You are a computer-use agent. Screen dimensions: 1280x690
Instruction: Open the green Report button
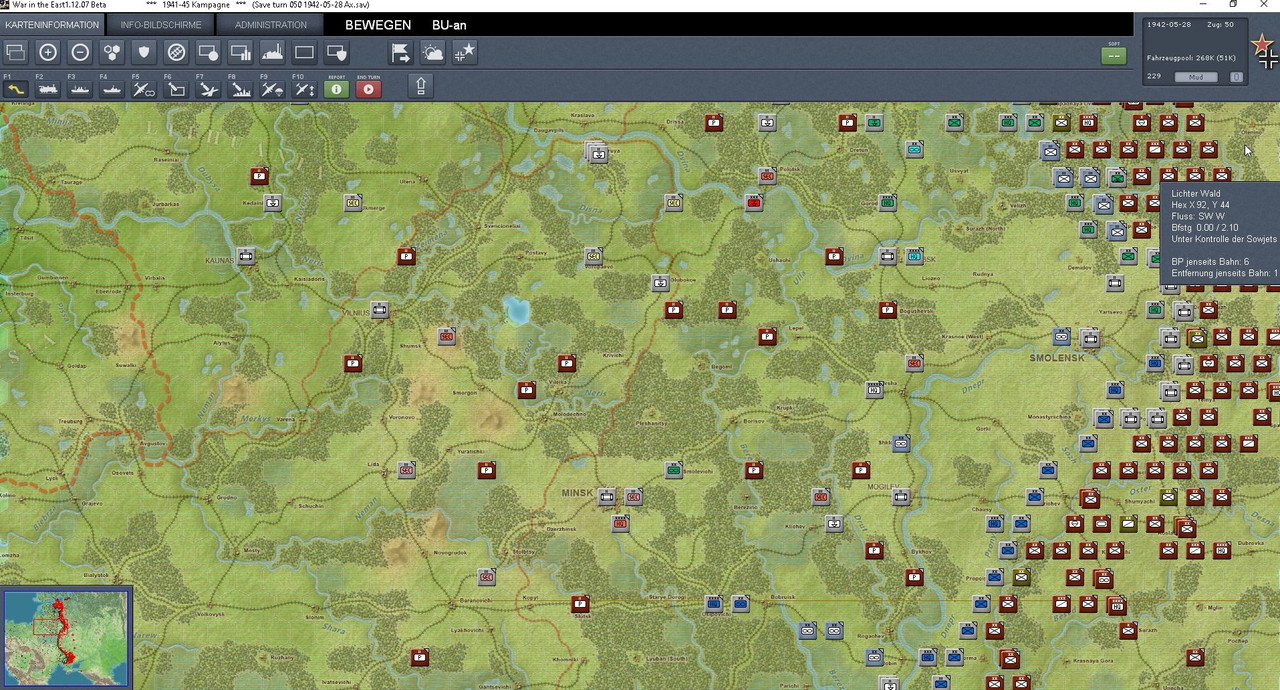pyautogui.click(x=336, y=89)
